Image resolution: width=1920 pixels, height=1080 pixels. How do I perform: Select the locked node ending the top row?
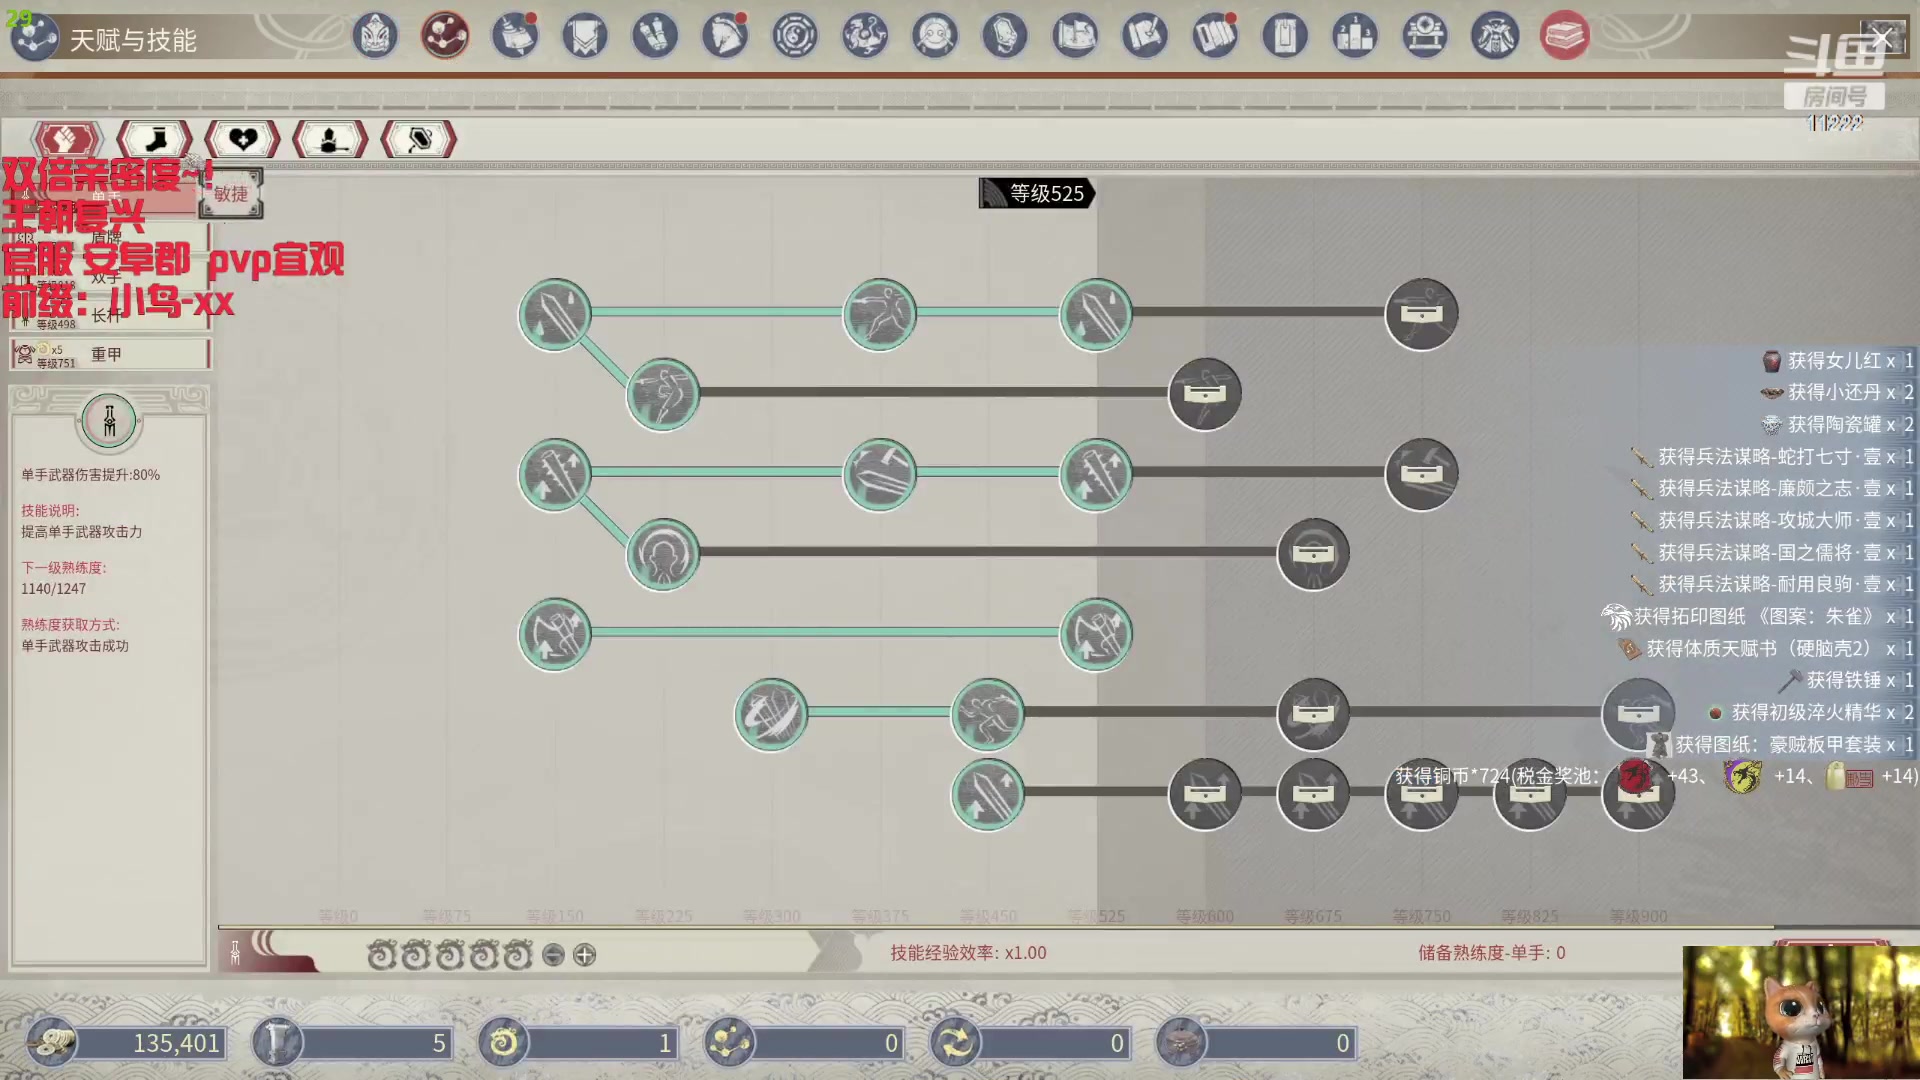[1421, 314]
